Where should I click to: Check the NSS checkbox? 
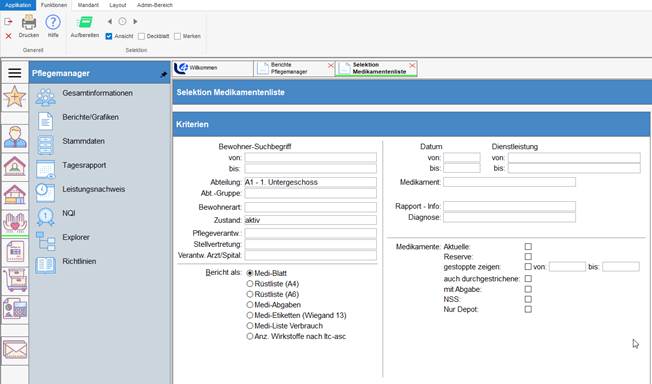click(x=528, y=299)
